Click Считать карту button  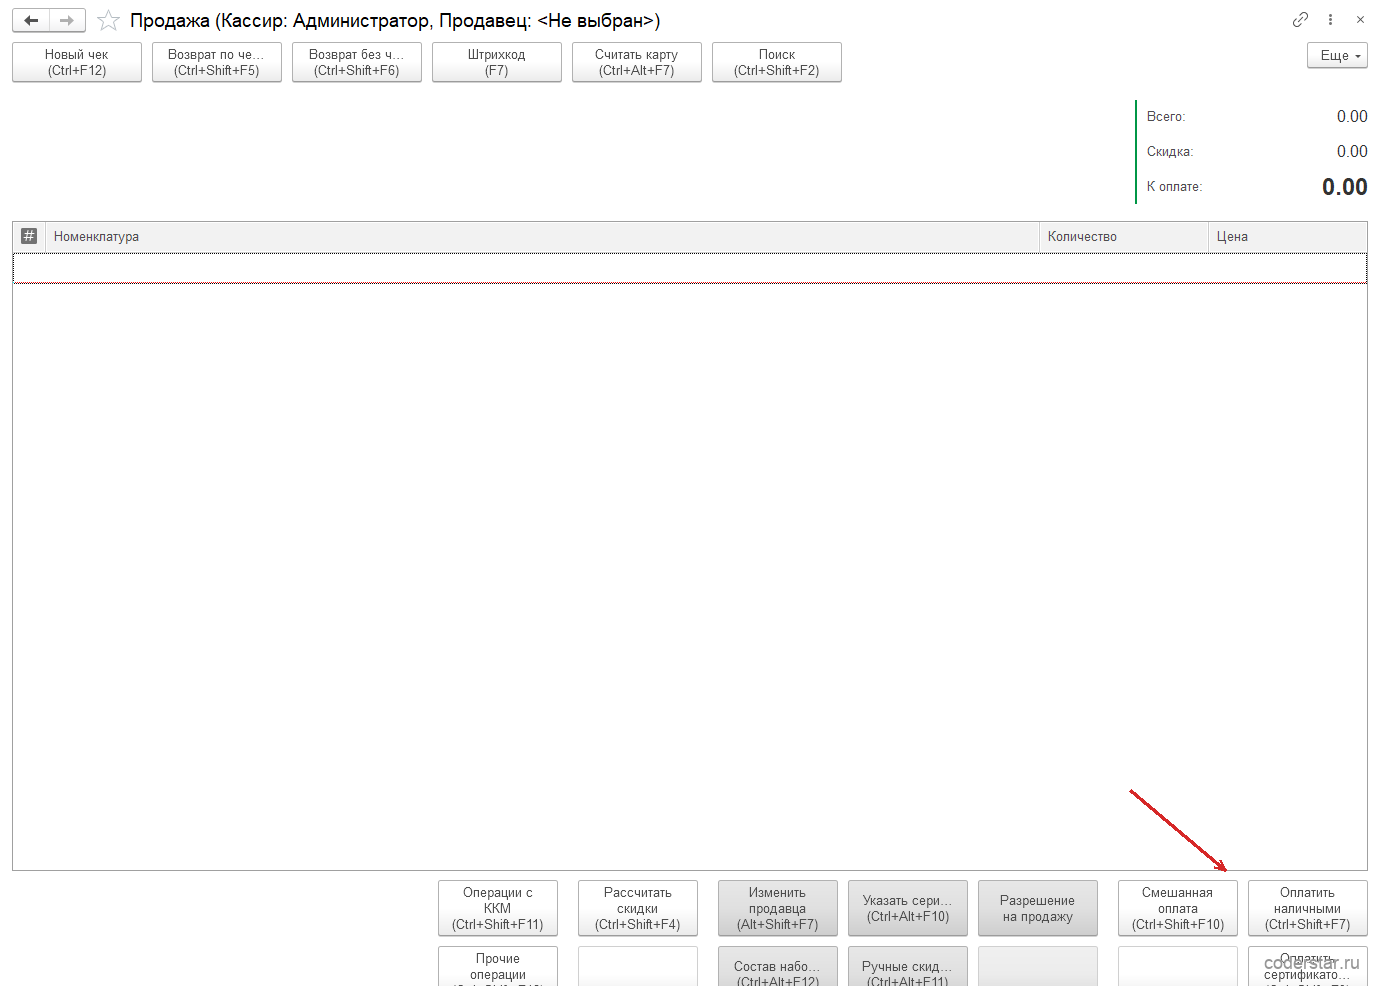[637, 62]
